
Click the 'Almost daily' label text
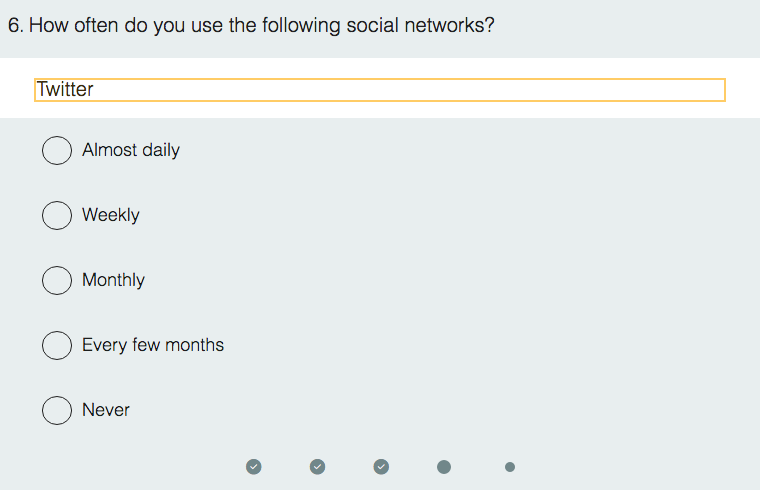coord(131,150)
